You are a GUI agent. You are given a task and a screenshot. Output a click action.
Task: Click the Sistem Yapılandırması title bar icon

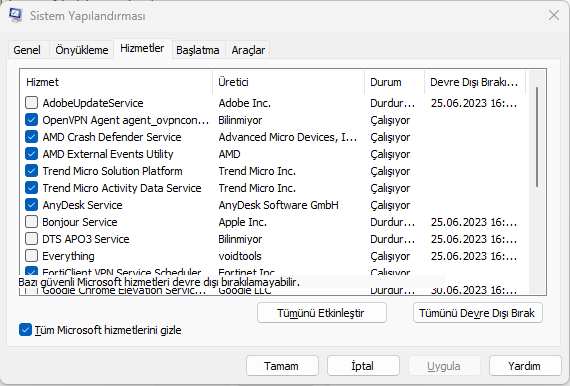pyautogui.click(x=16, y=15)
